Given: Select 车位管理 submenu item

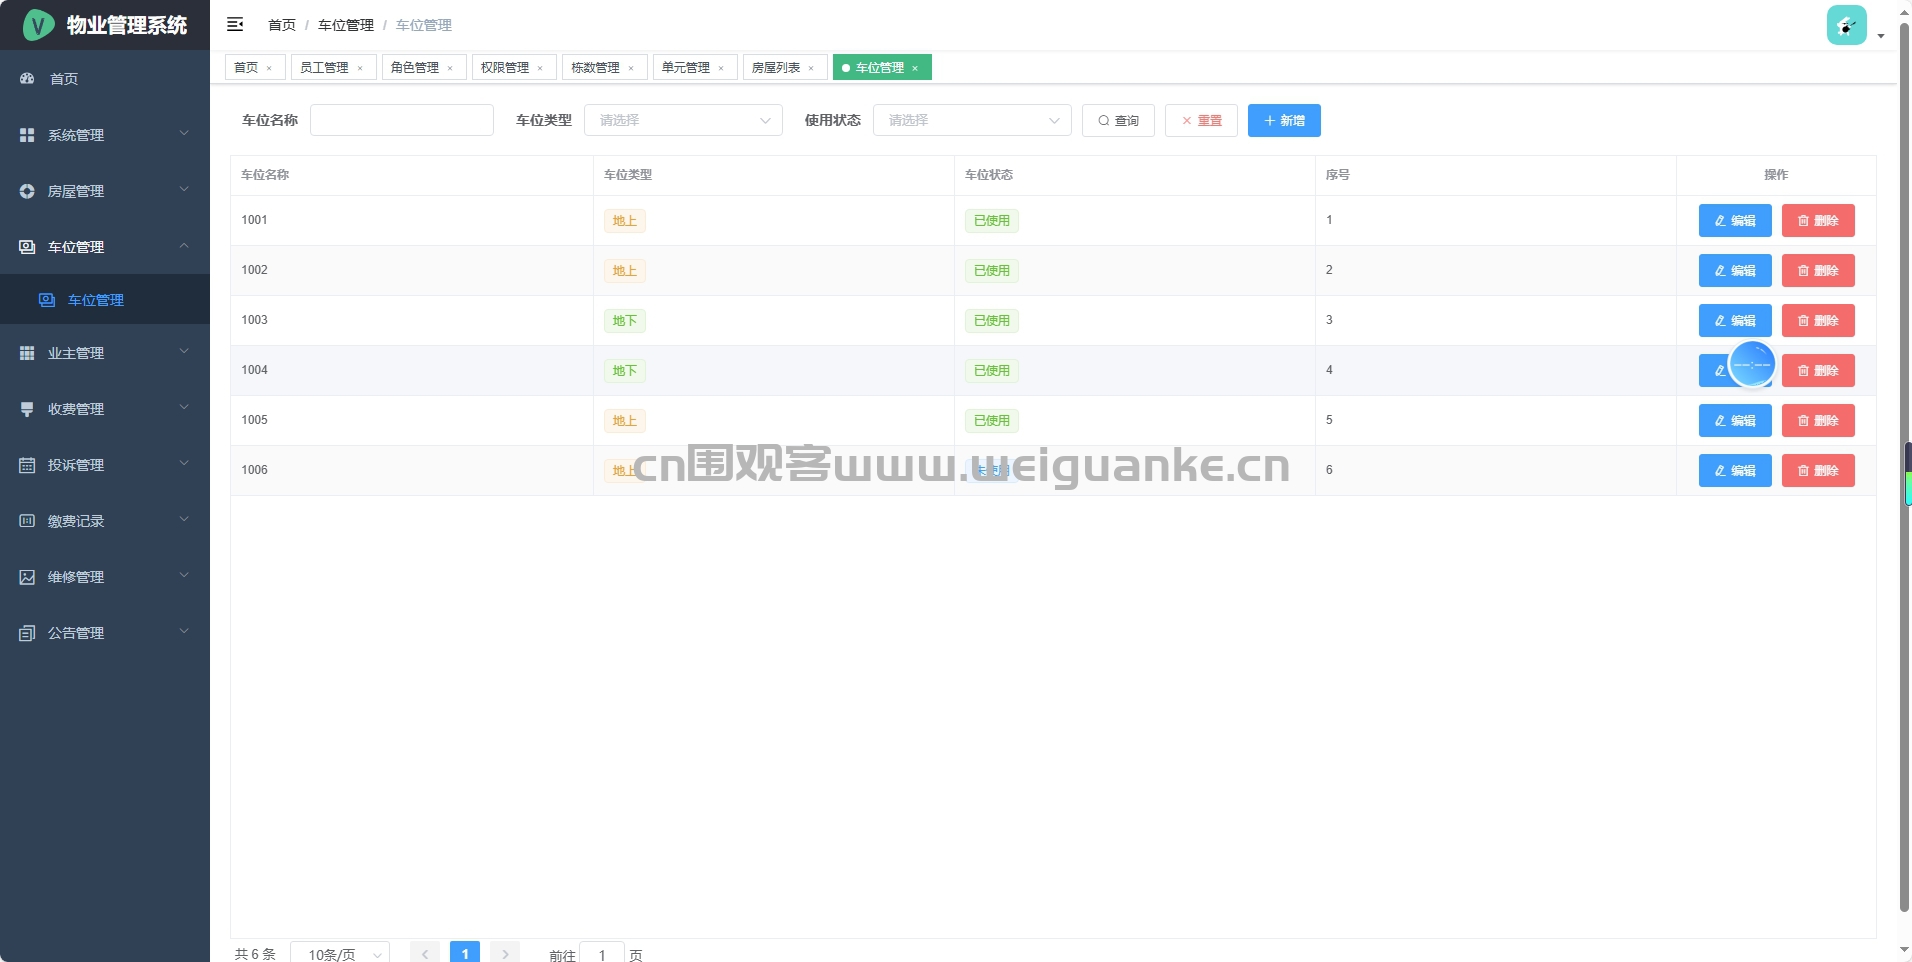Looking at the screenshot, I should [x=105, y=299].
